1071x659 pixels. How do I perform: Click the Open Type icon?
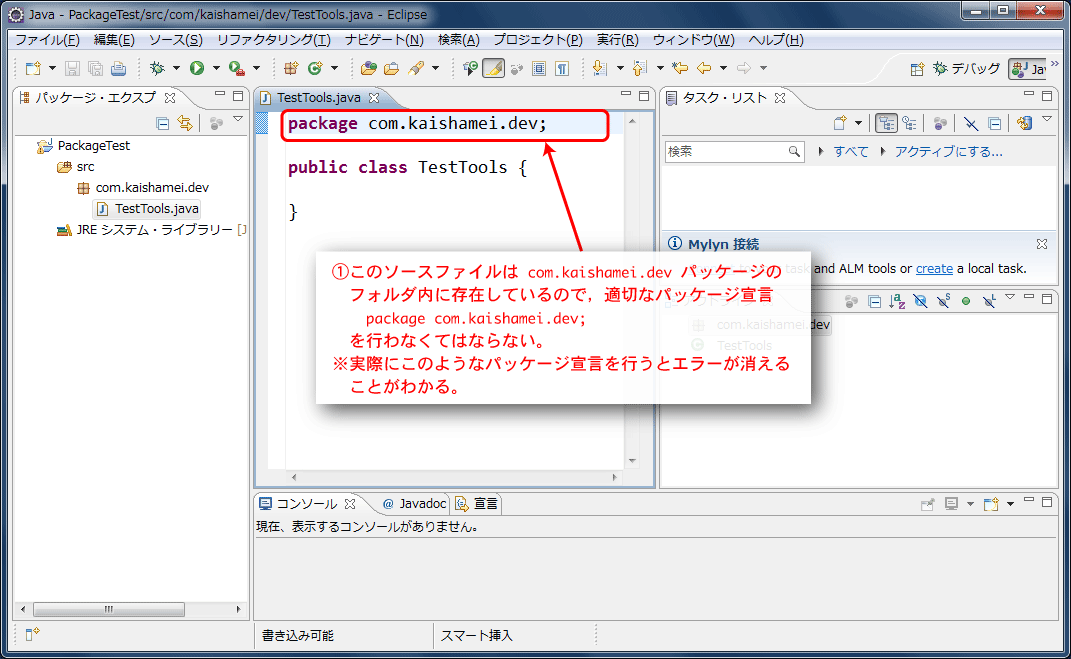point(369,68)
